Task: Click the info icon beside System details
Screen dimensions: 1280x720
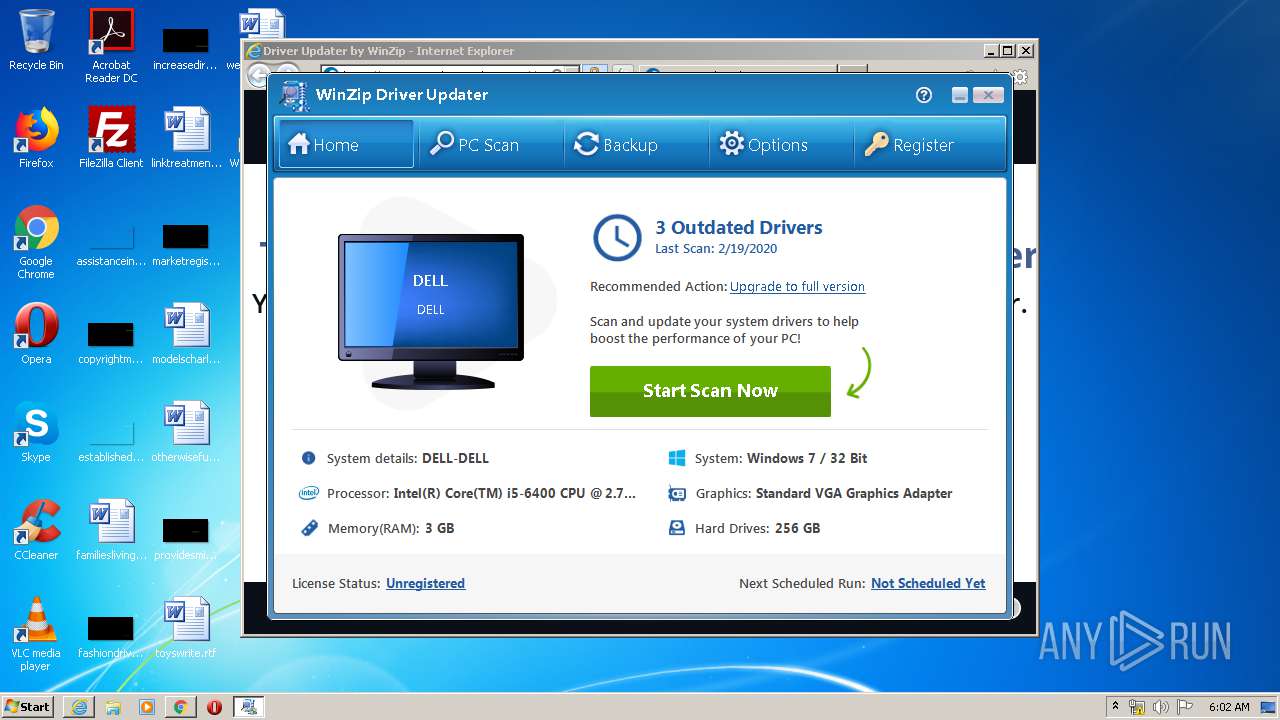Action: (x=308, y=459)
